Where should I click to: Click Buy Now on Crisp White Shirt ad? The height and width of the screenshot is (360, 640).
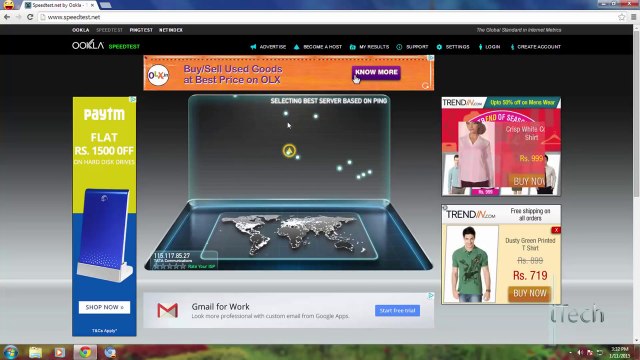pos(527,181)
